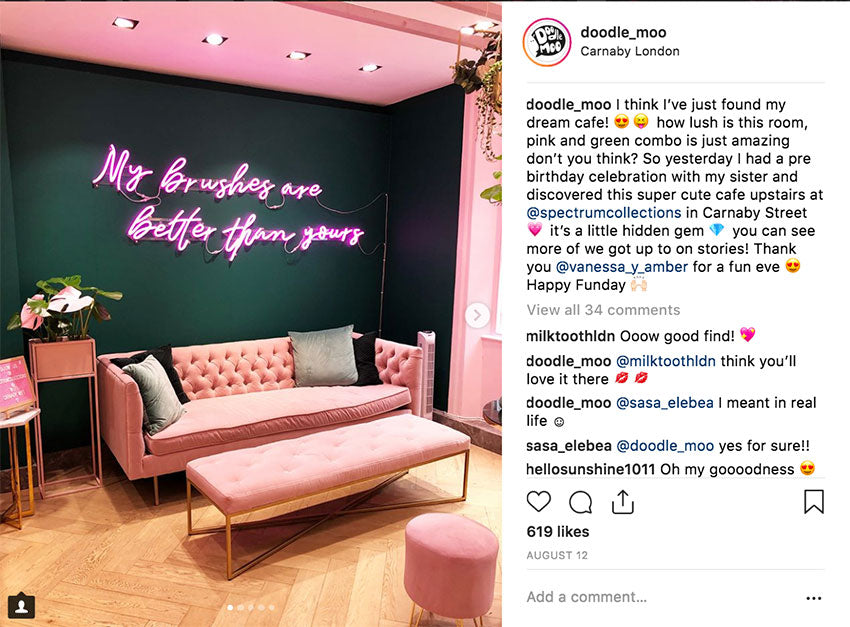Select the second carousel dot indicator
Viewport: 850px width, 627px height.
click(241, 607)
